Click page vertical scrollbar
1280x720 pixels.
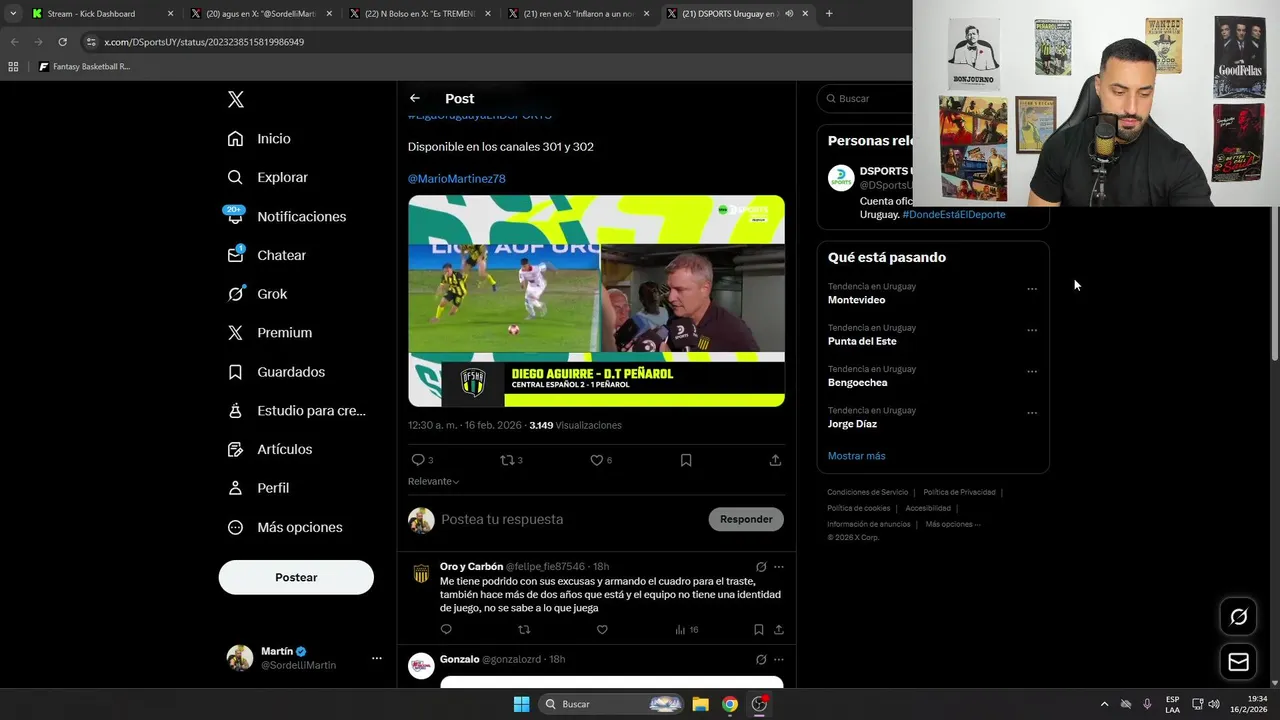(1274, 220)
